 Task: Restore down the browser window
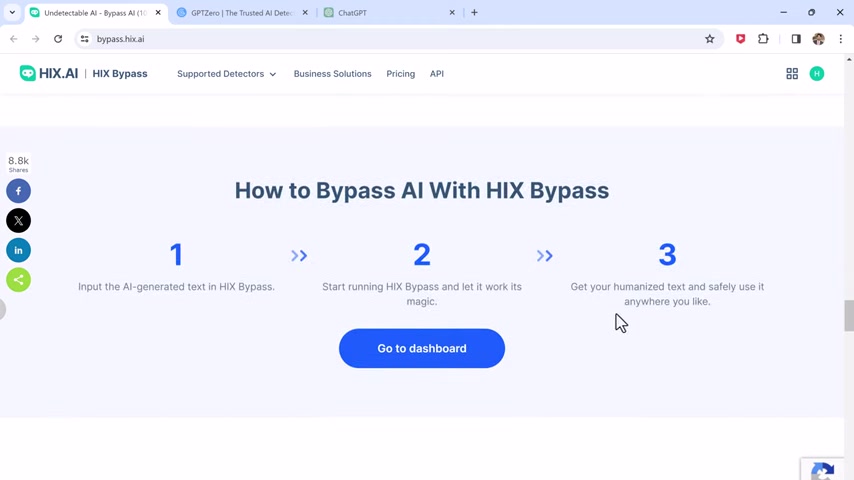[812, 13]
